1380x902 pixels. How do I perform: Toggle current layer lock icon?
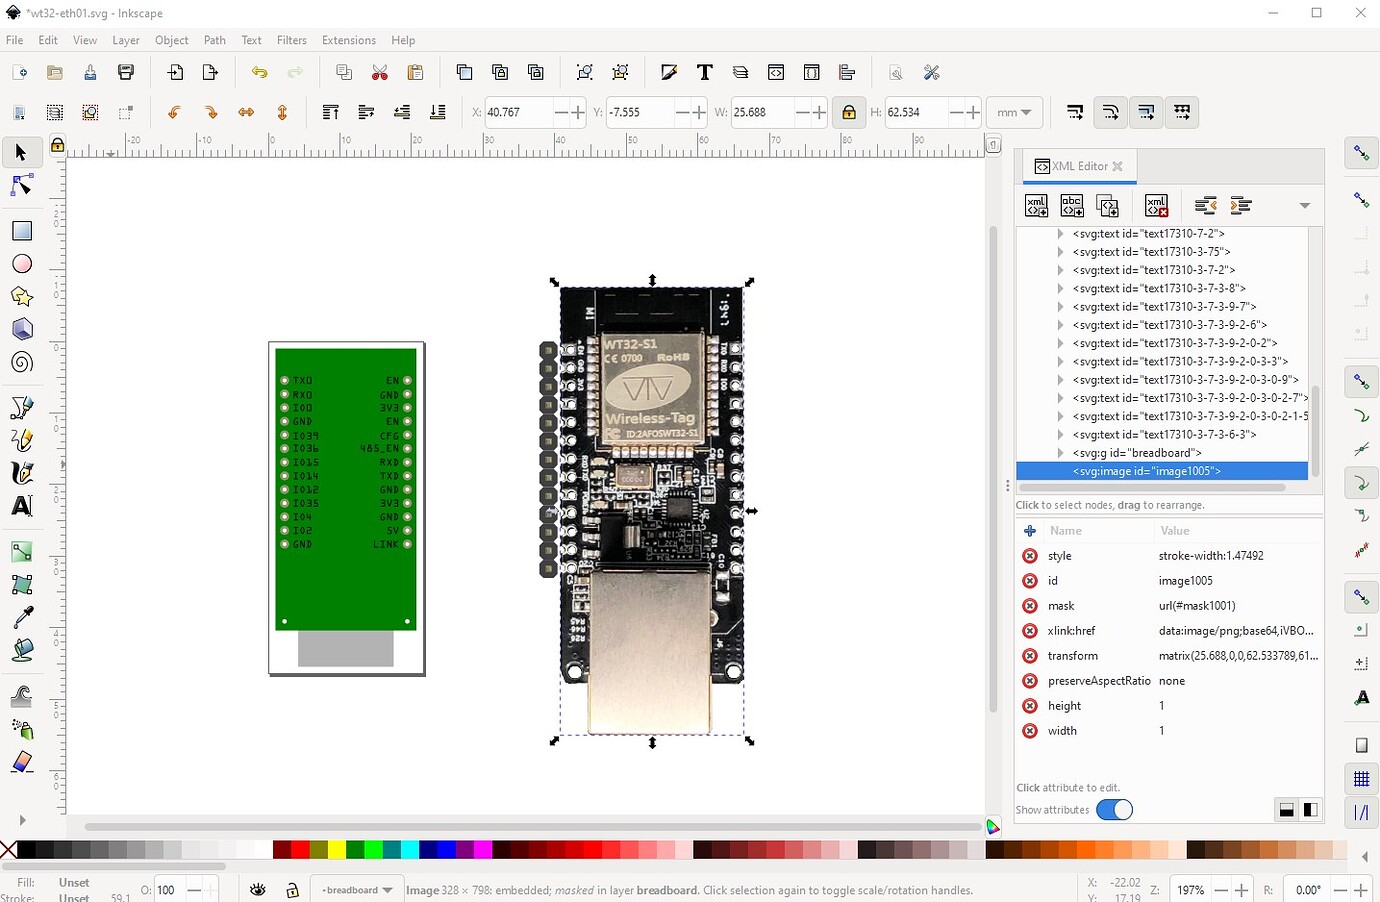coord(292,889)
